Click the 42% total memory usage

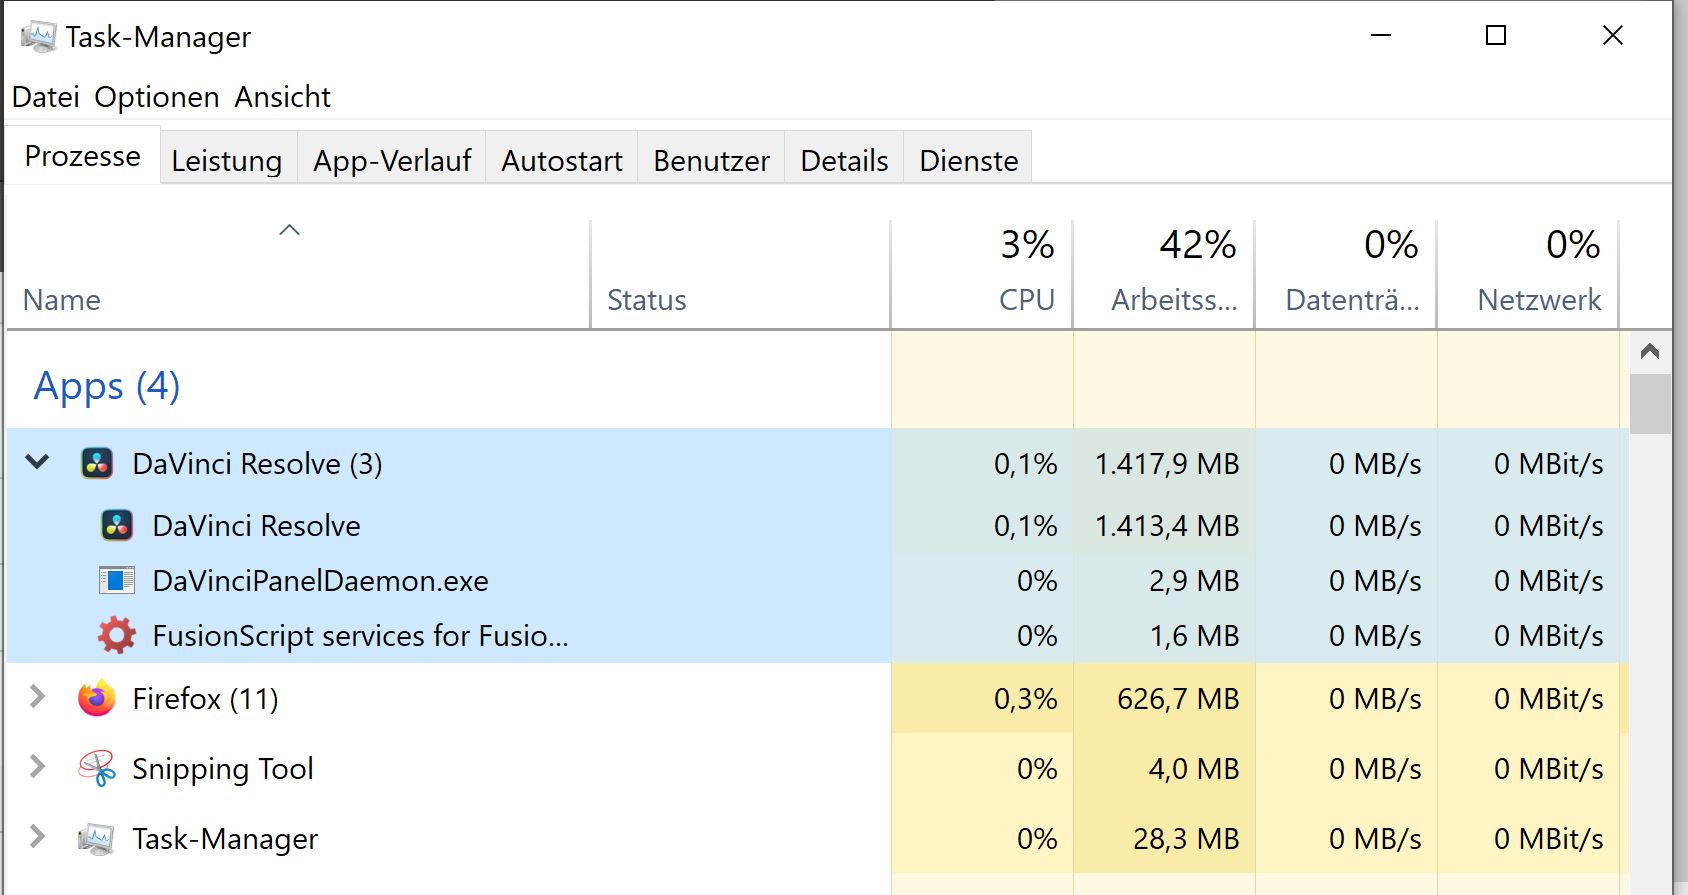point(1198,245)
